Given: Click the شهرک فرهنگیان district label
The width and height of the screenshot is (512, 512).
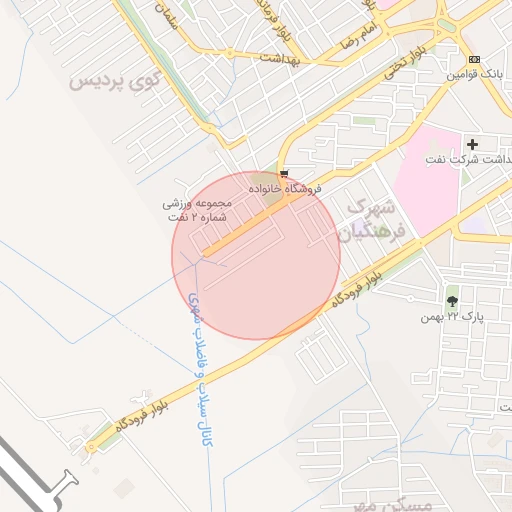Looking at the screenshot, I should [371, 221].
